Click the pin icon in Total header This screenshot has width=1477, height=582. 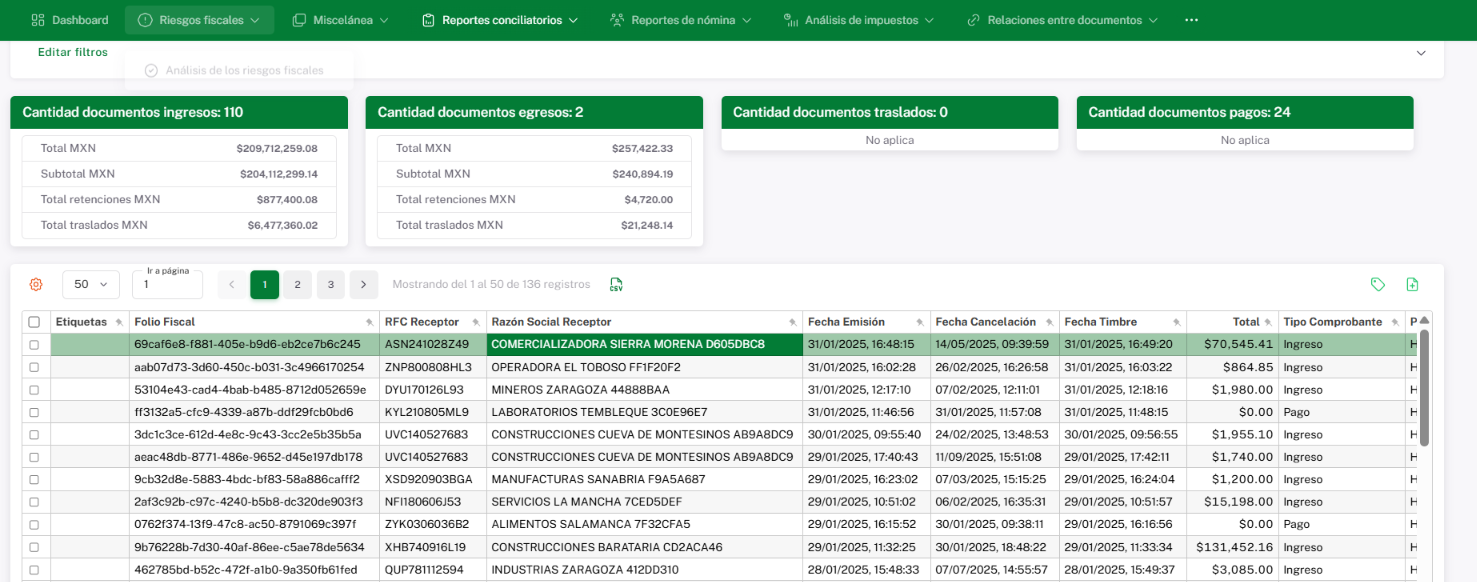tap(1269, 322)
